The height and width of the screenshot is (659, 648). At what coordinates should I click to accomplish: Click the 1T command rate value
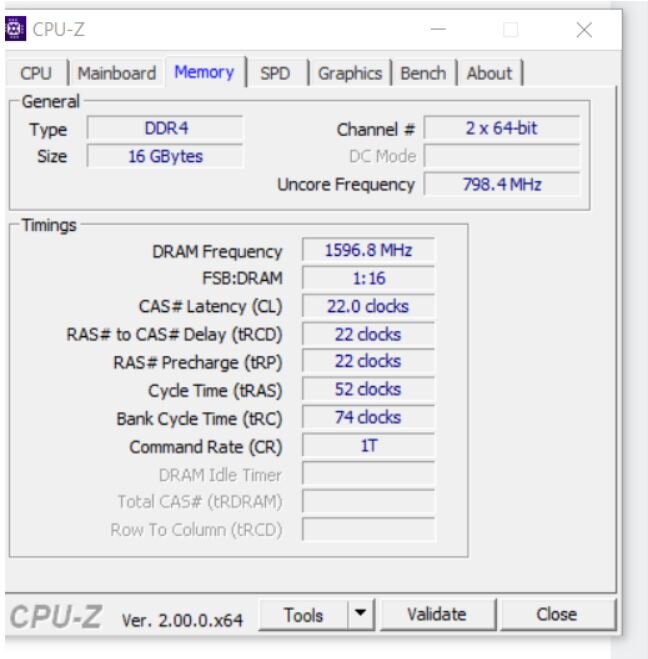[368, 445]
